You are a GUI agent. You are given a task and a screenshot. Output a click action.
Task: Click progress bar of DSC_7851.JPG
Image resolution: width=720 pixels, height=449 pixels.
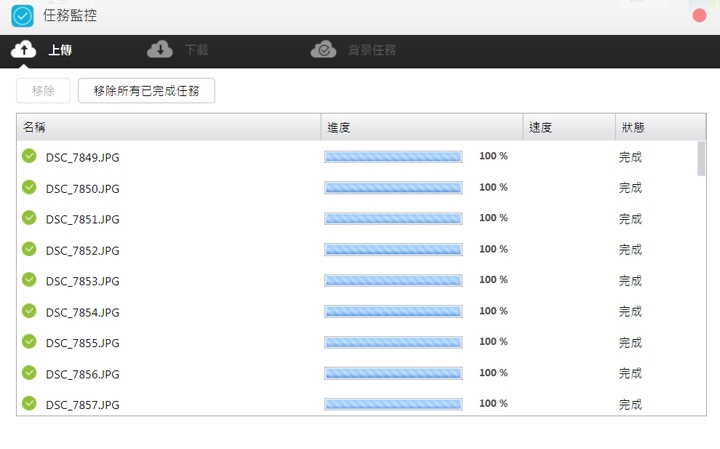[393, 218]
